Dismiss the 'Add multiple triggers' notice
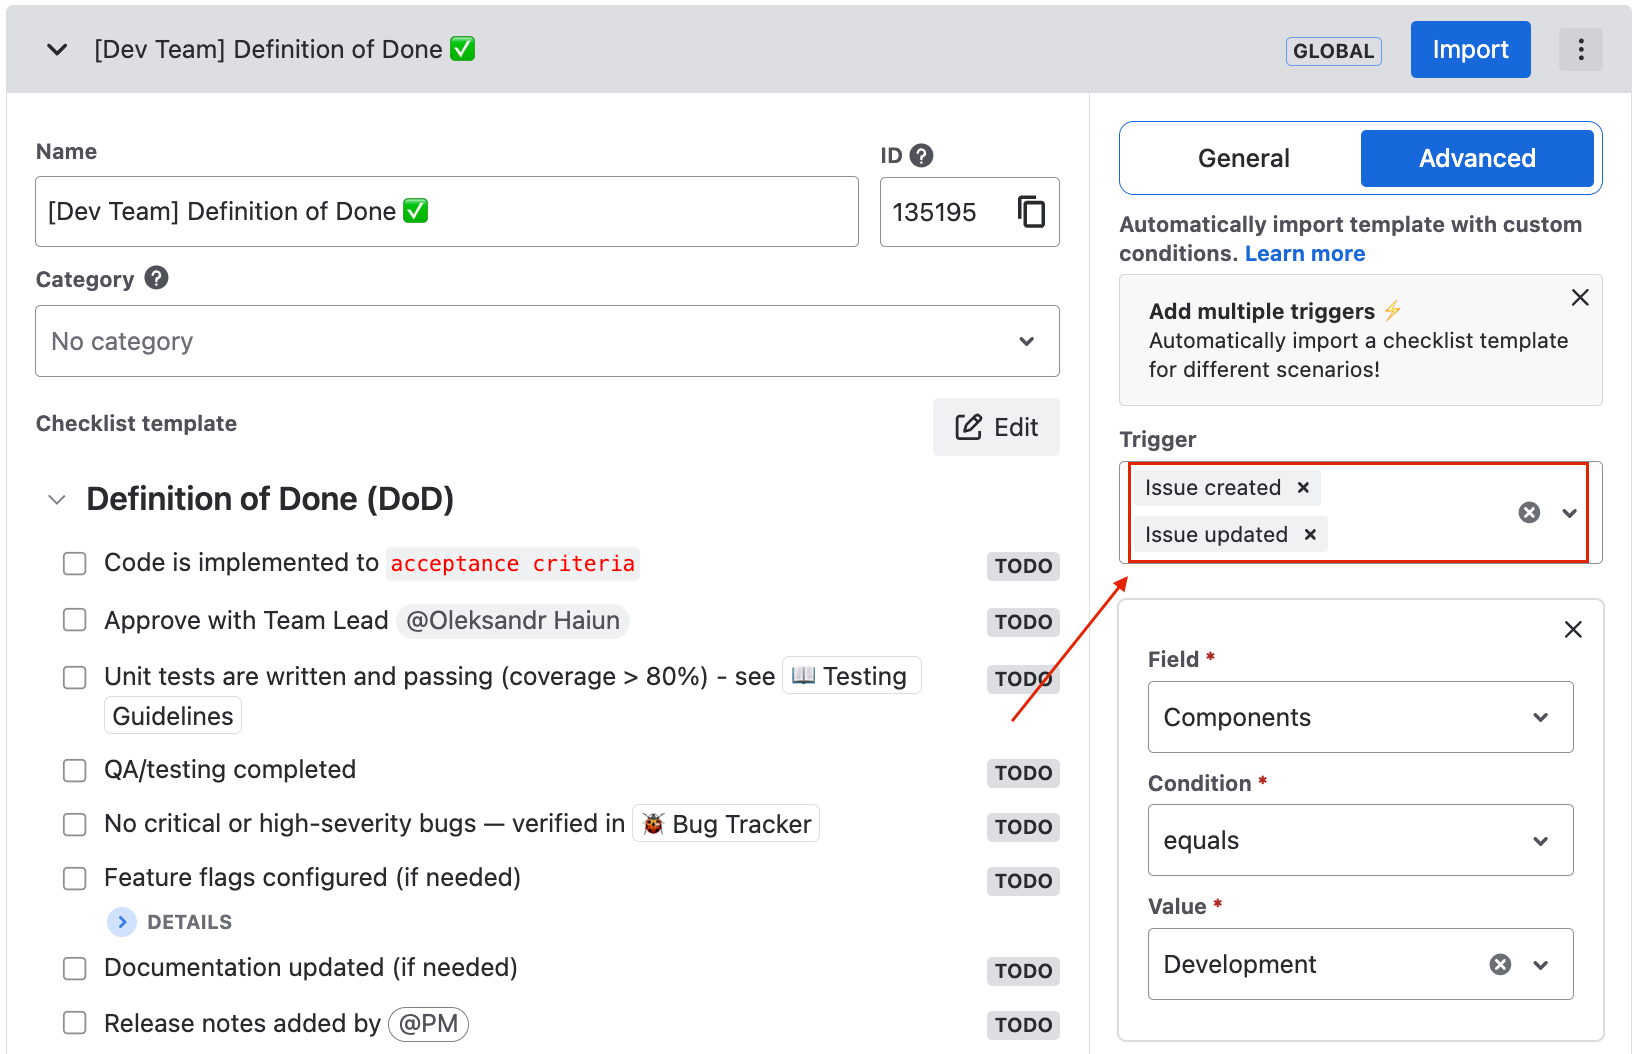Screen dimensions: 1646x1054 click(x=1580, y=297)
